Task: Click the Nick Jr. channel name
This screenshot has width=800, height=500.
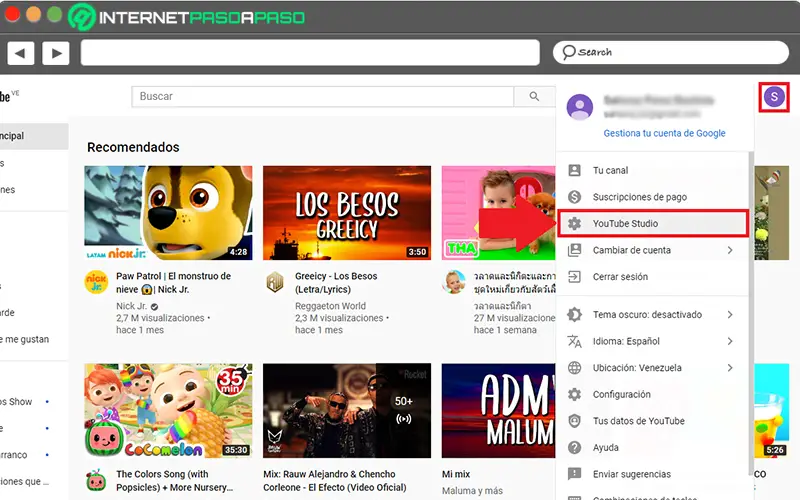Action: 131,306
